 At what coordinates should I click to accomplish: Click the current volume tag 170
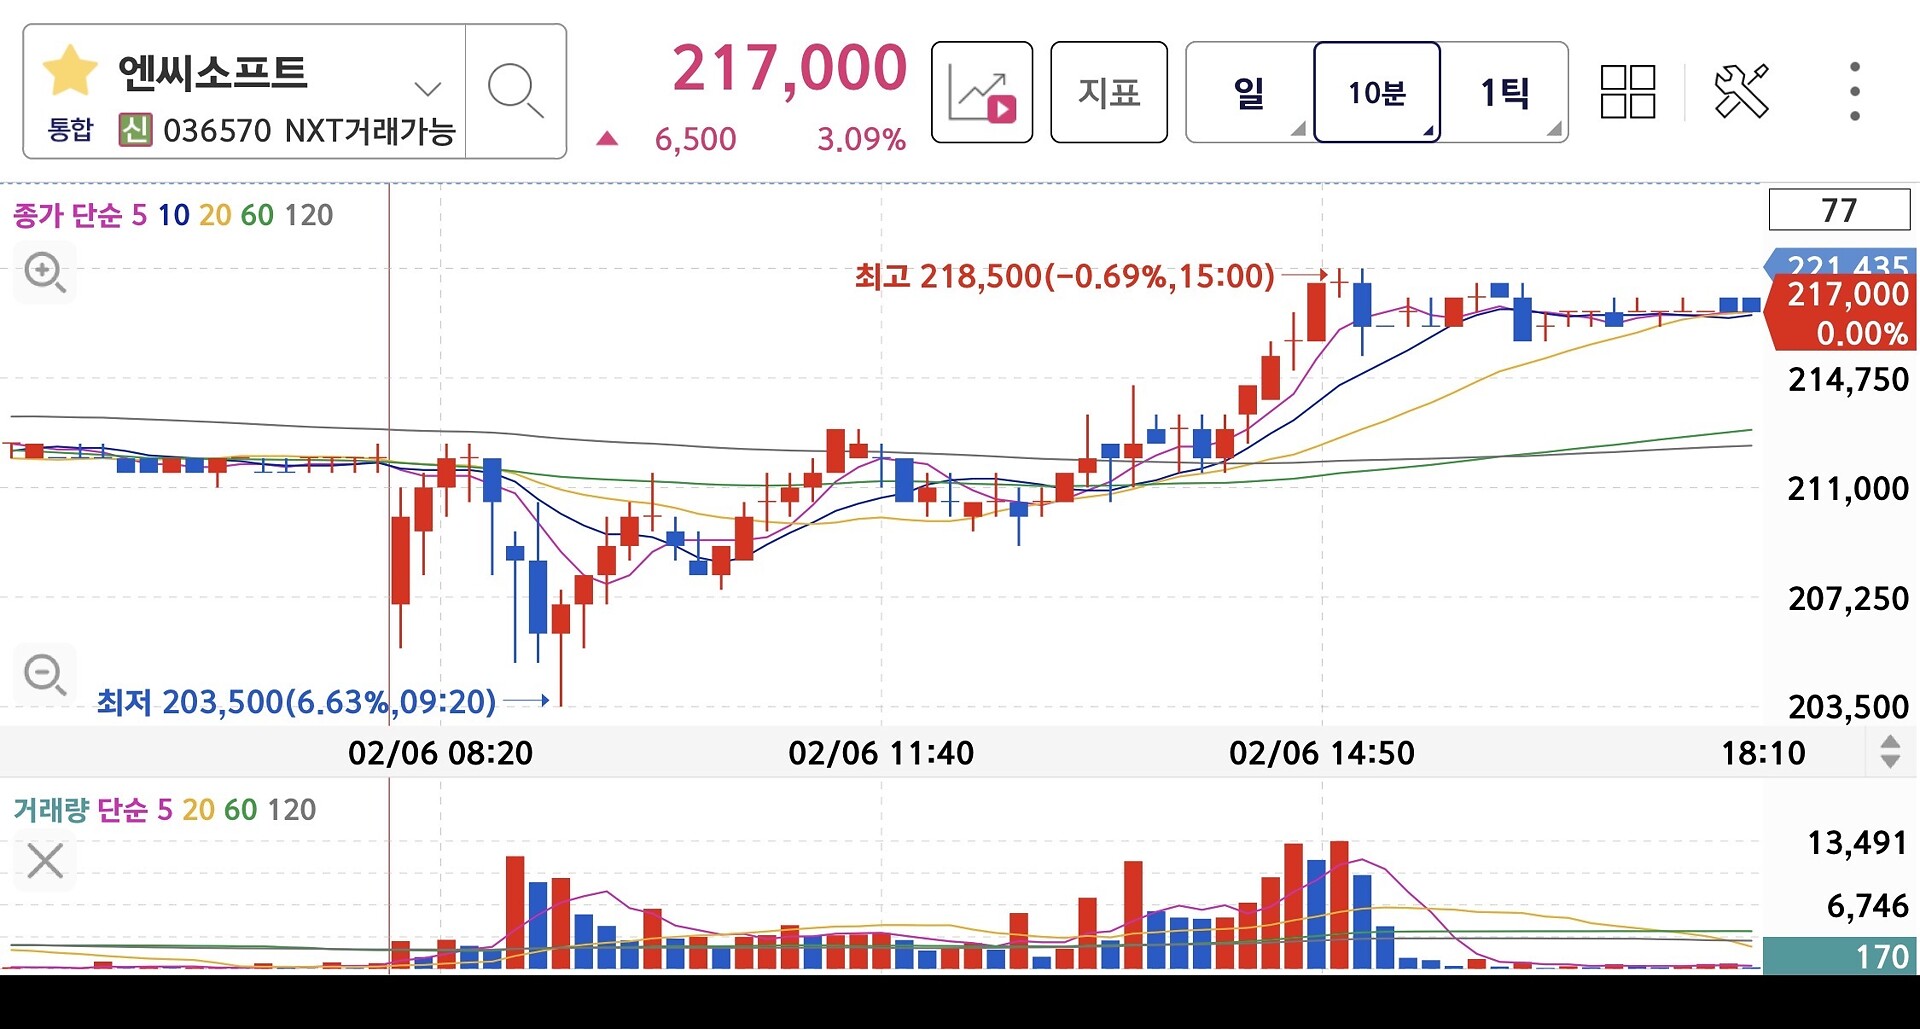pyautogui.click(x=1840, y=956)
